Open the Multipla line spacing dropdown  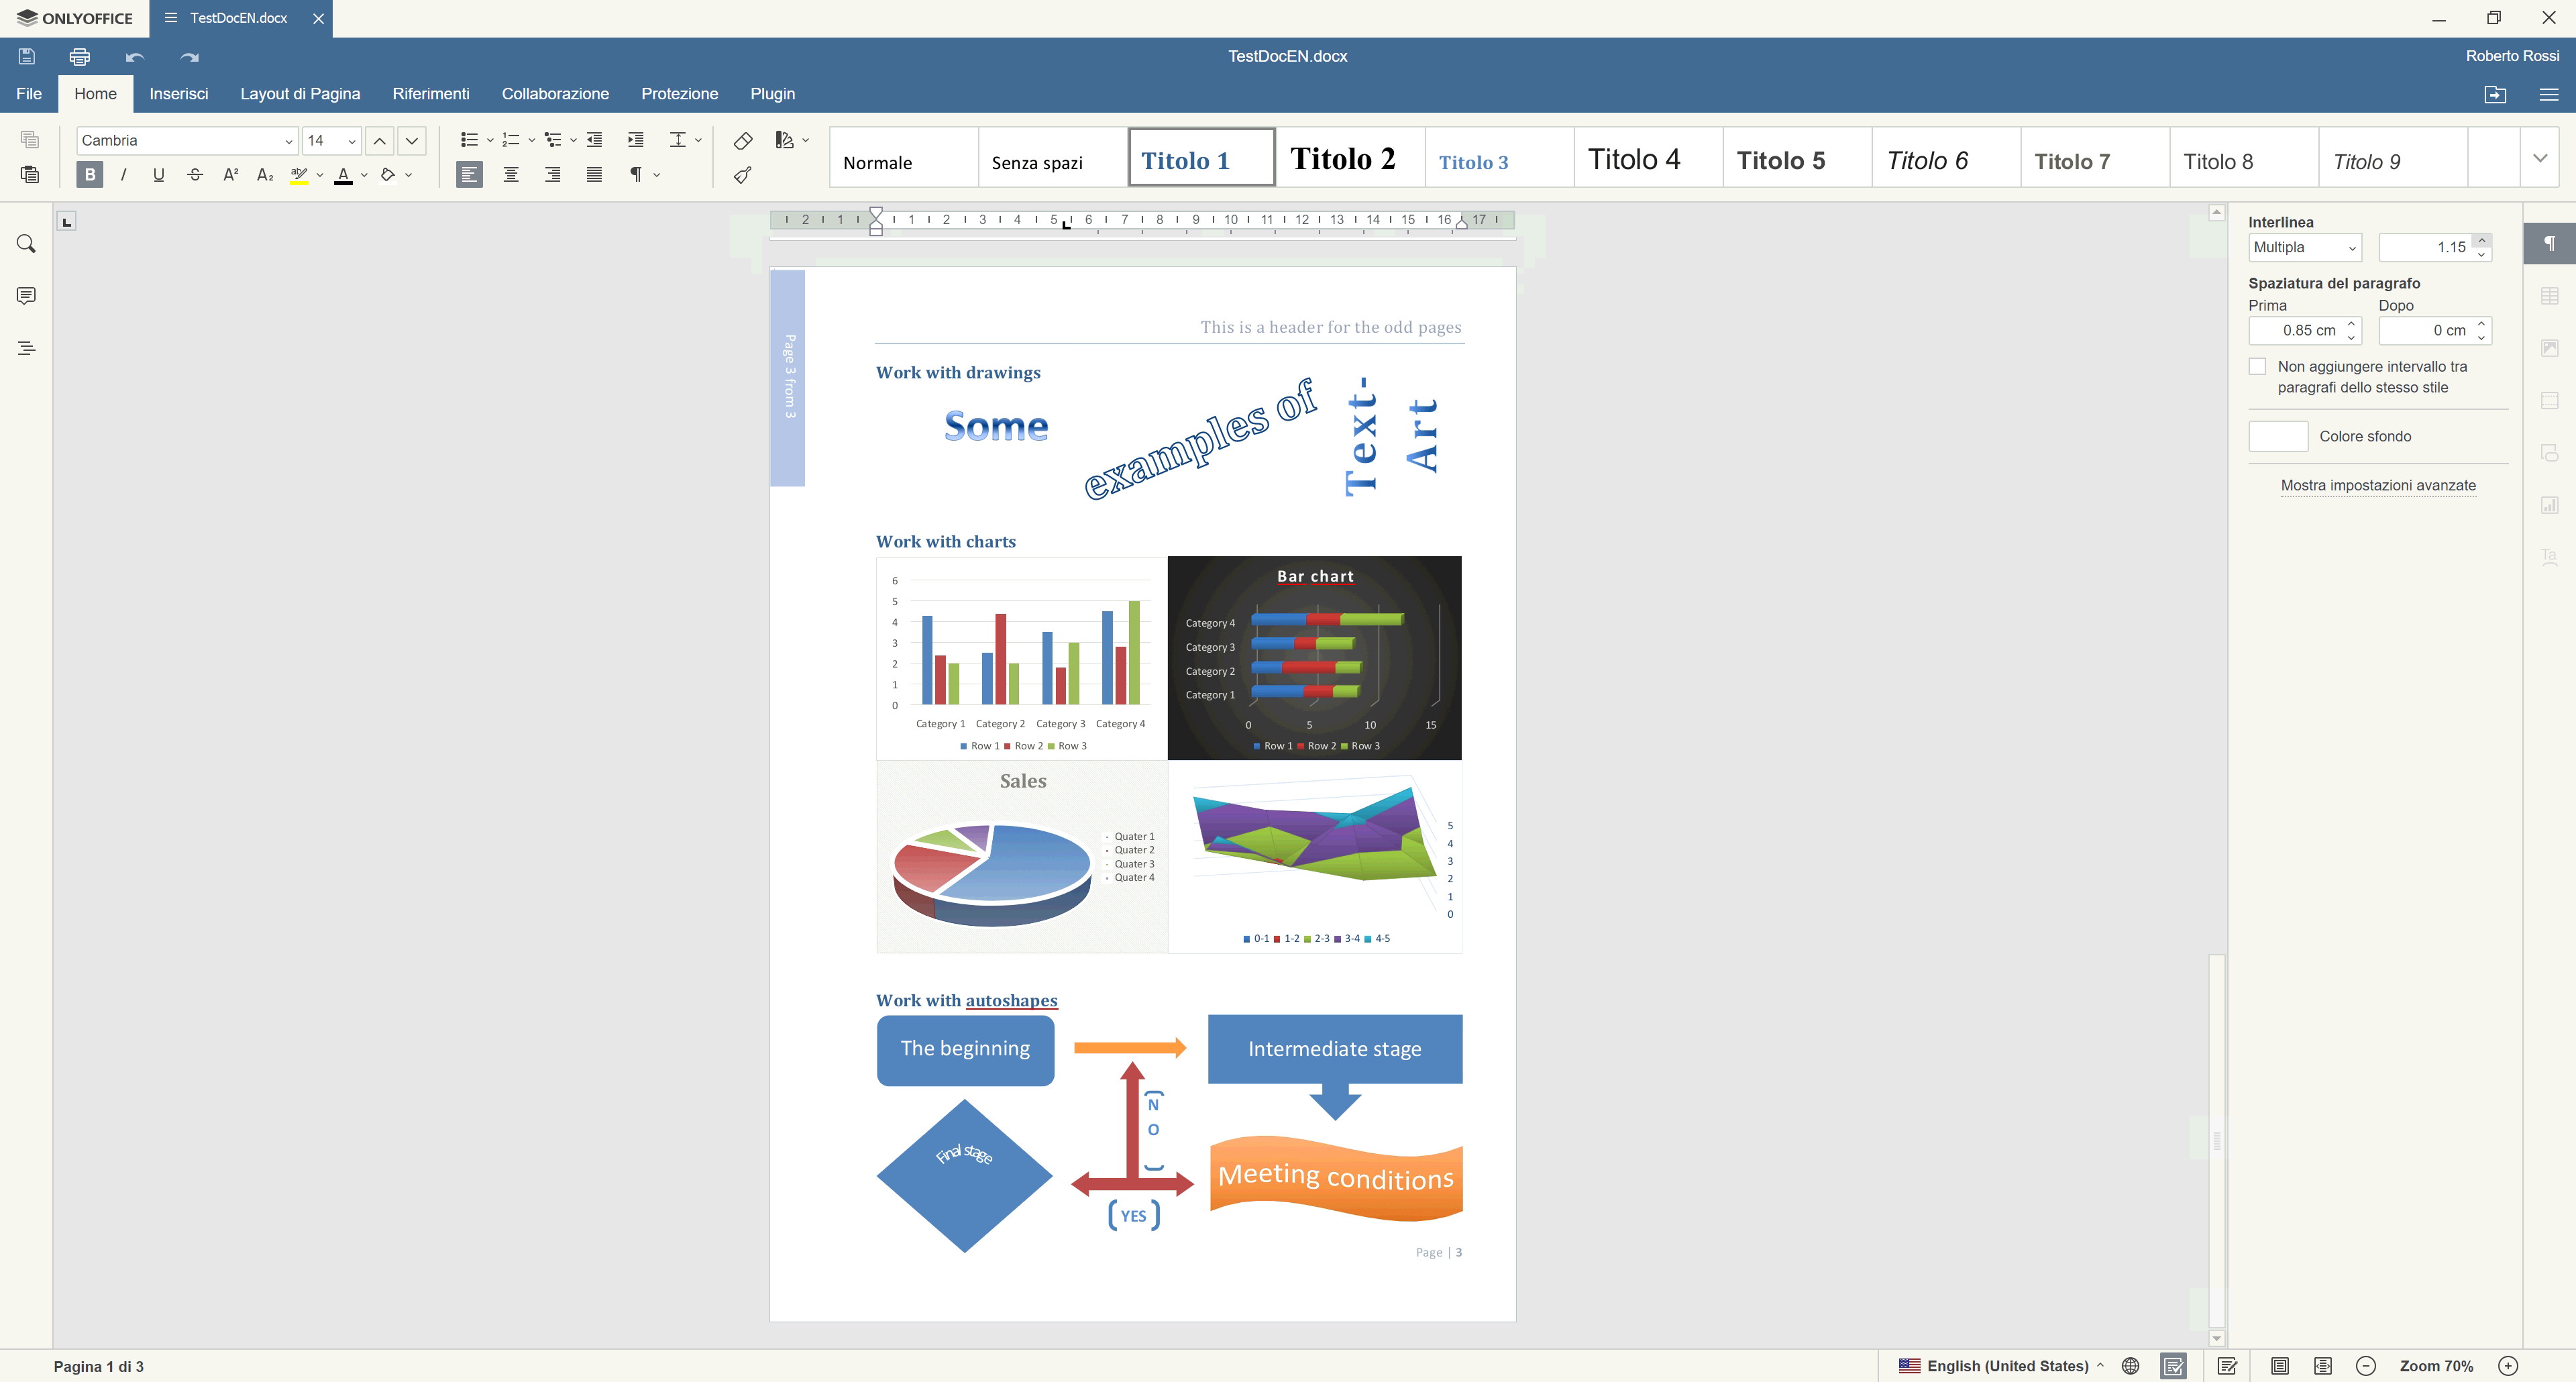tap(2304, 248)
